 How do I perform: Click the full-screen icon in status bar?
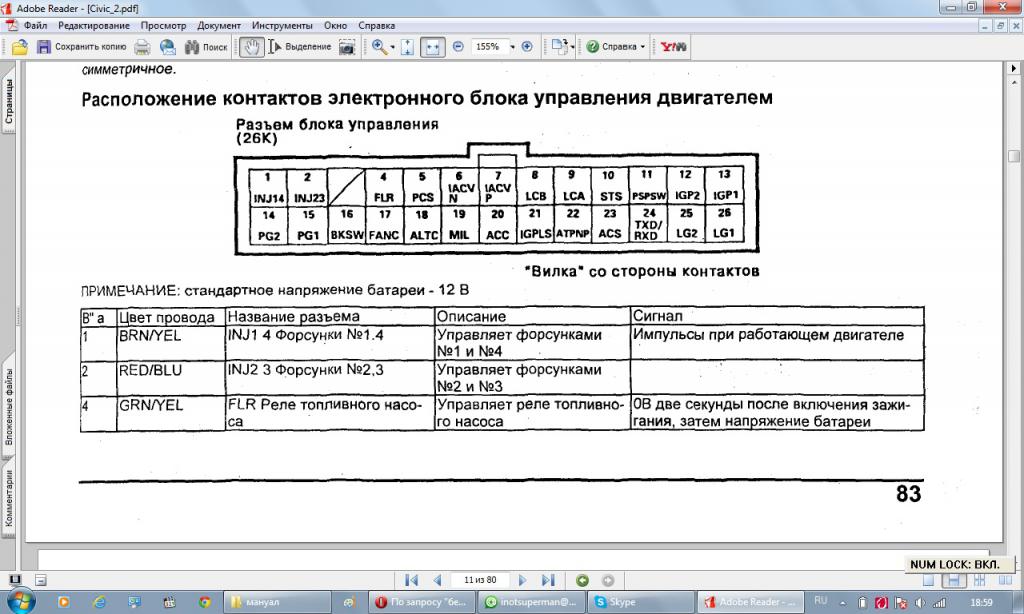coord(15,579)
